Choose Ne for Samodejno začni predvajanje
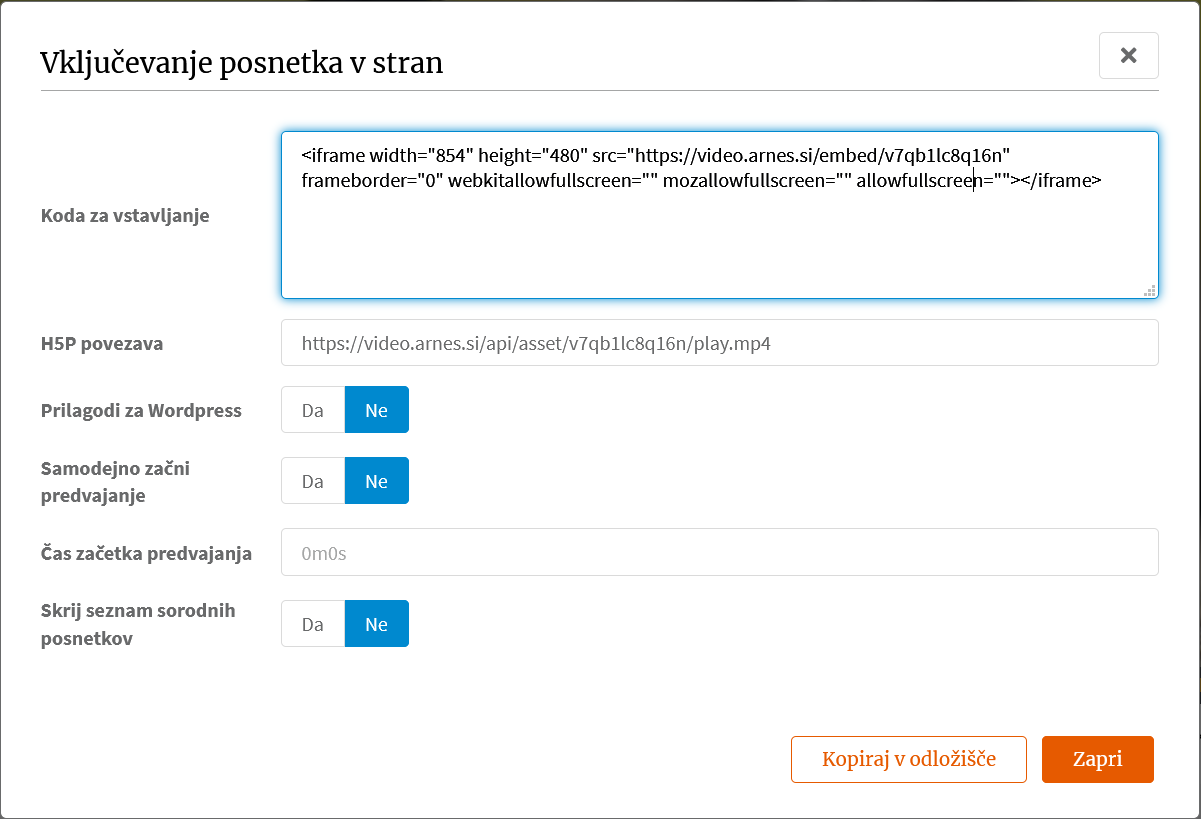 [x=377, y=481]
